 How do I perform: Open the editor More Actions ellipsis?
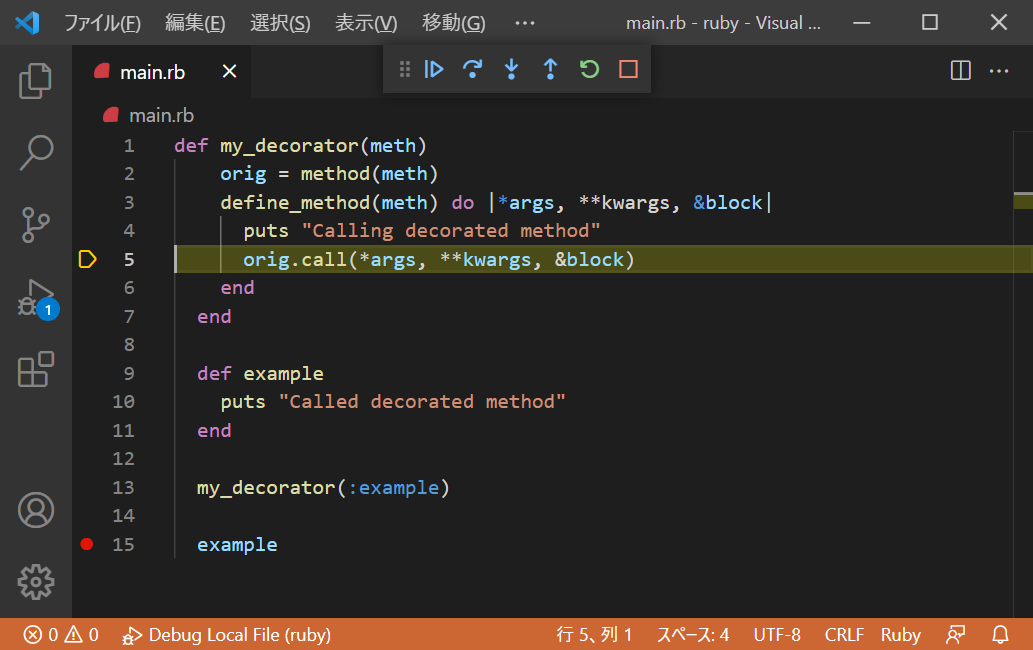(x=999, y=70)
